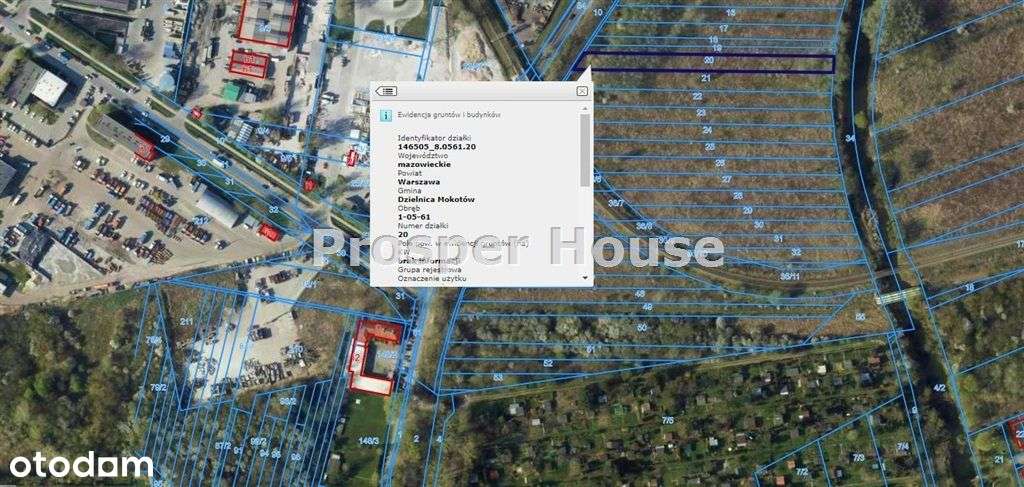The width and height of the screenshot is (1024, 487).
Task: Select map parcel labeled 24
Action: 707,131
